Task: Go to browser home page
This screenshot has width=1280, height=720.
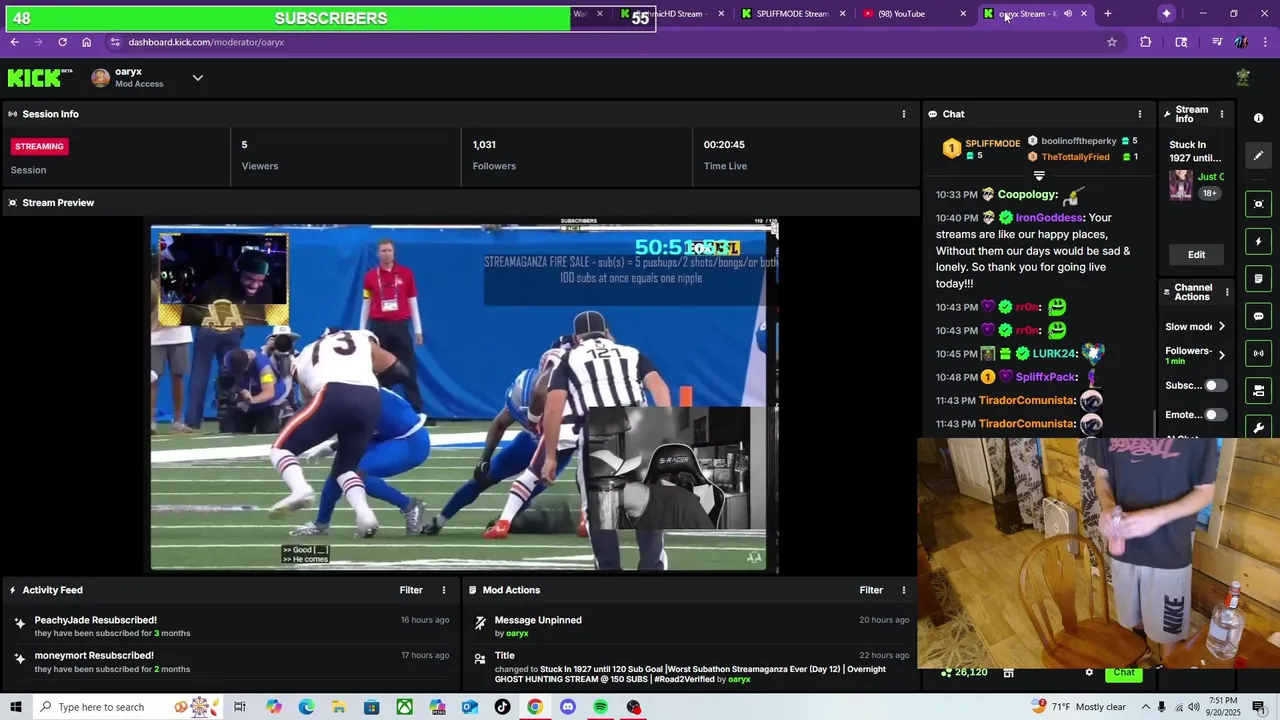Action: pyautogui.click(x=86, y=42)
